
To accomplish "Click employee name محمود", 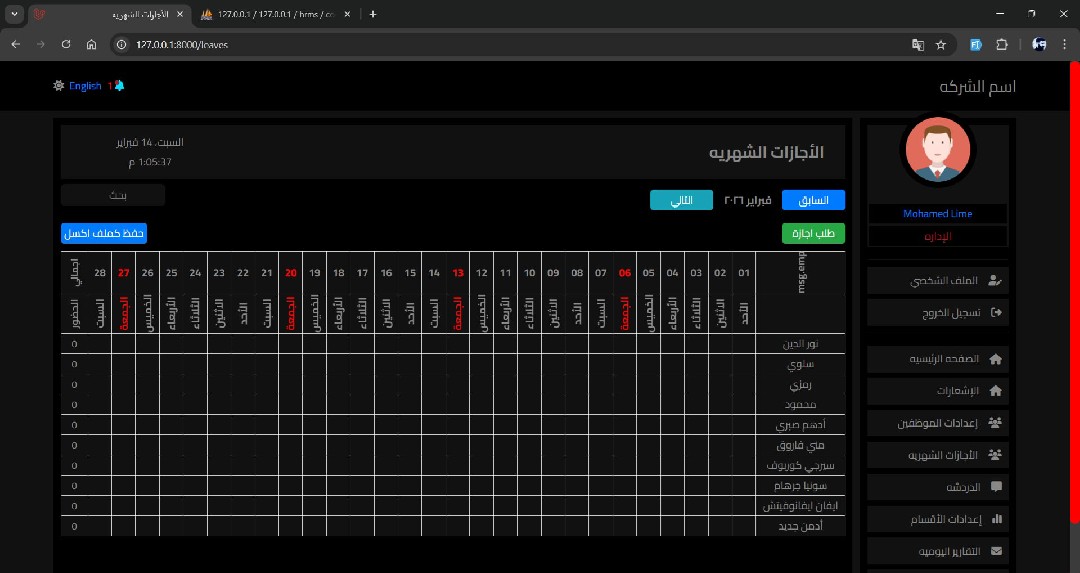I will point(800,404).
